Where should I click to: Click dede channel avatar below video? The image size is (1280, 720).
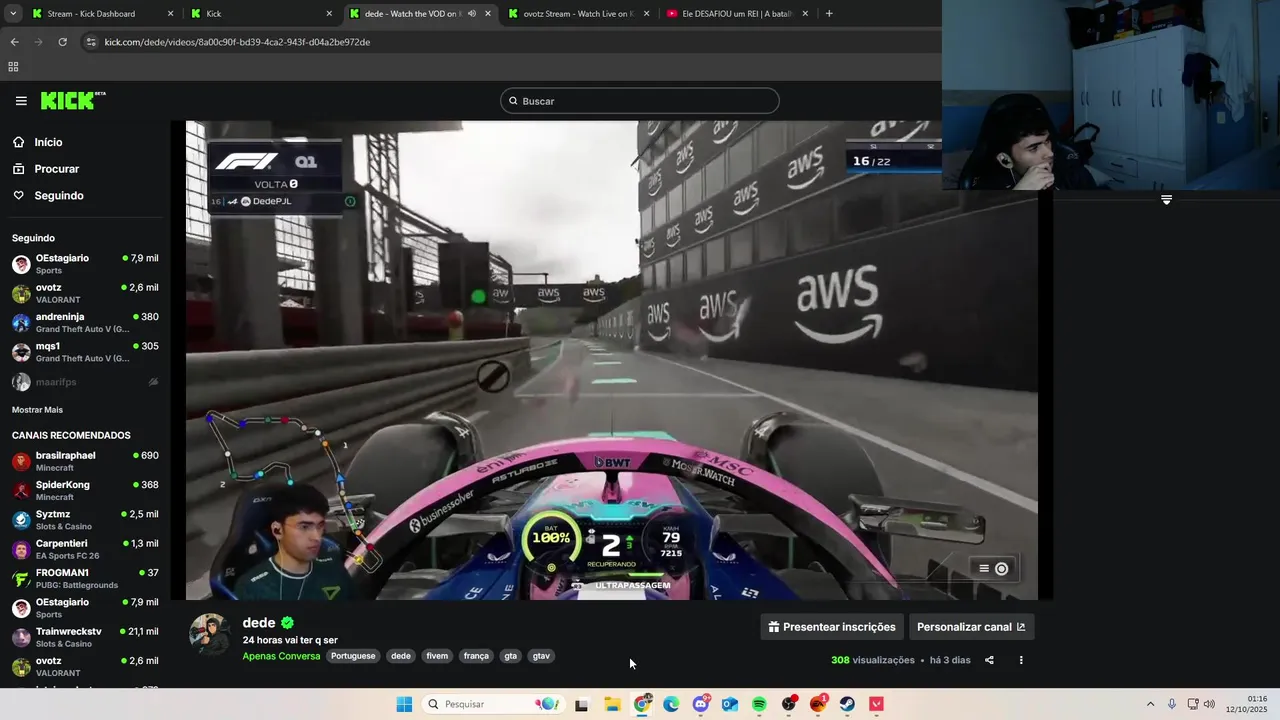coord(210,634)
